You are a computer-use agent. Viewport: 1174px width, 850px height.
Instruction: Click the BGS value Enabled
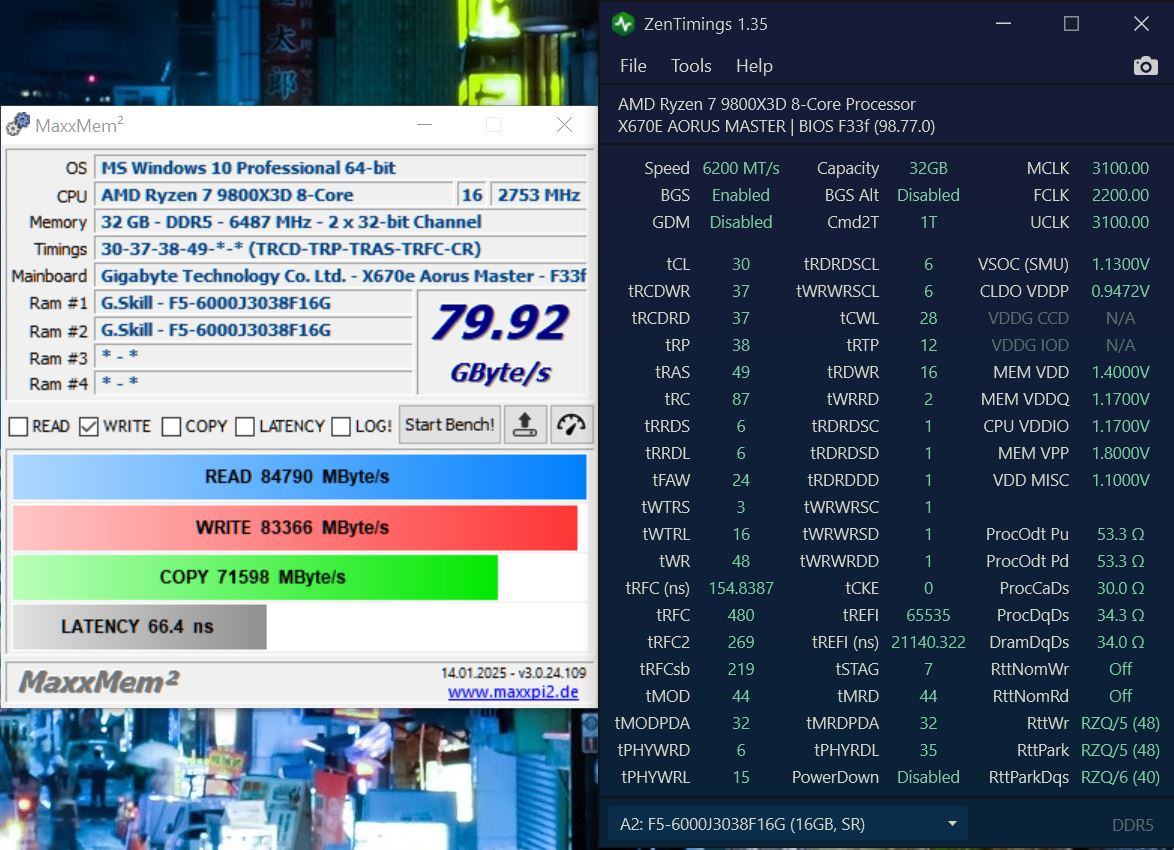[x=740, y=195]
